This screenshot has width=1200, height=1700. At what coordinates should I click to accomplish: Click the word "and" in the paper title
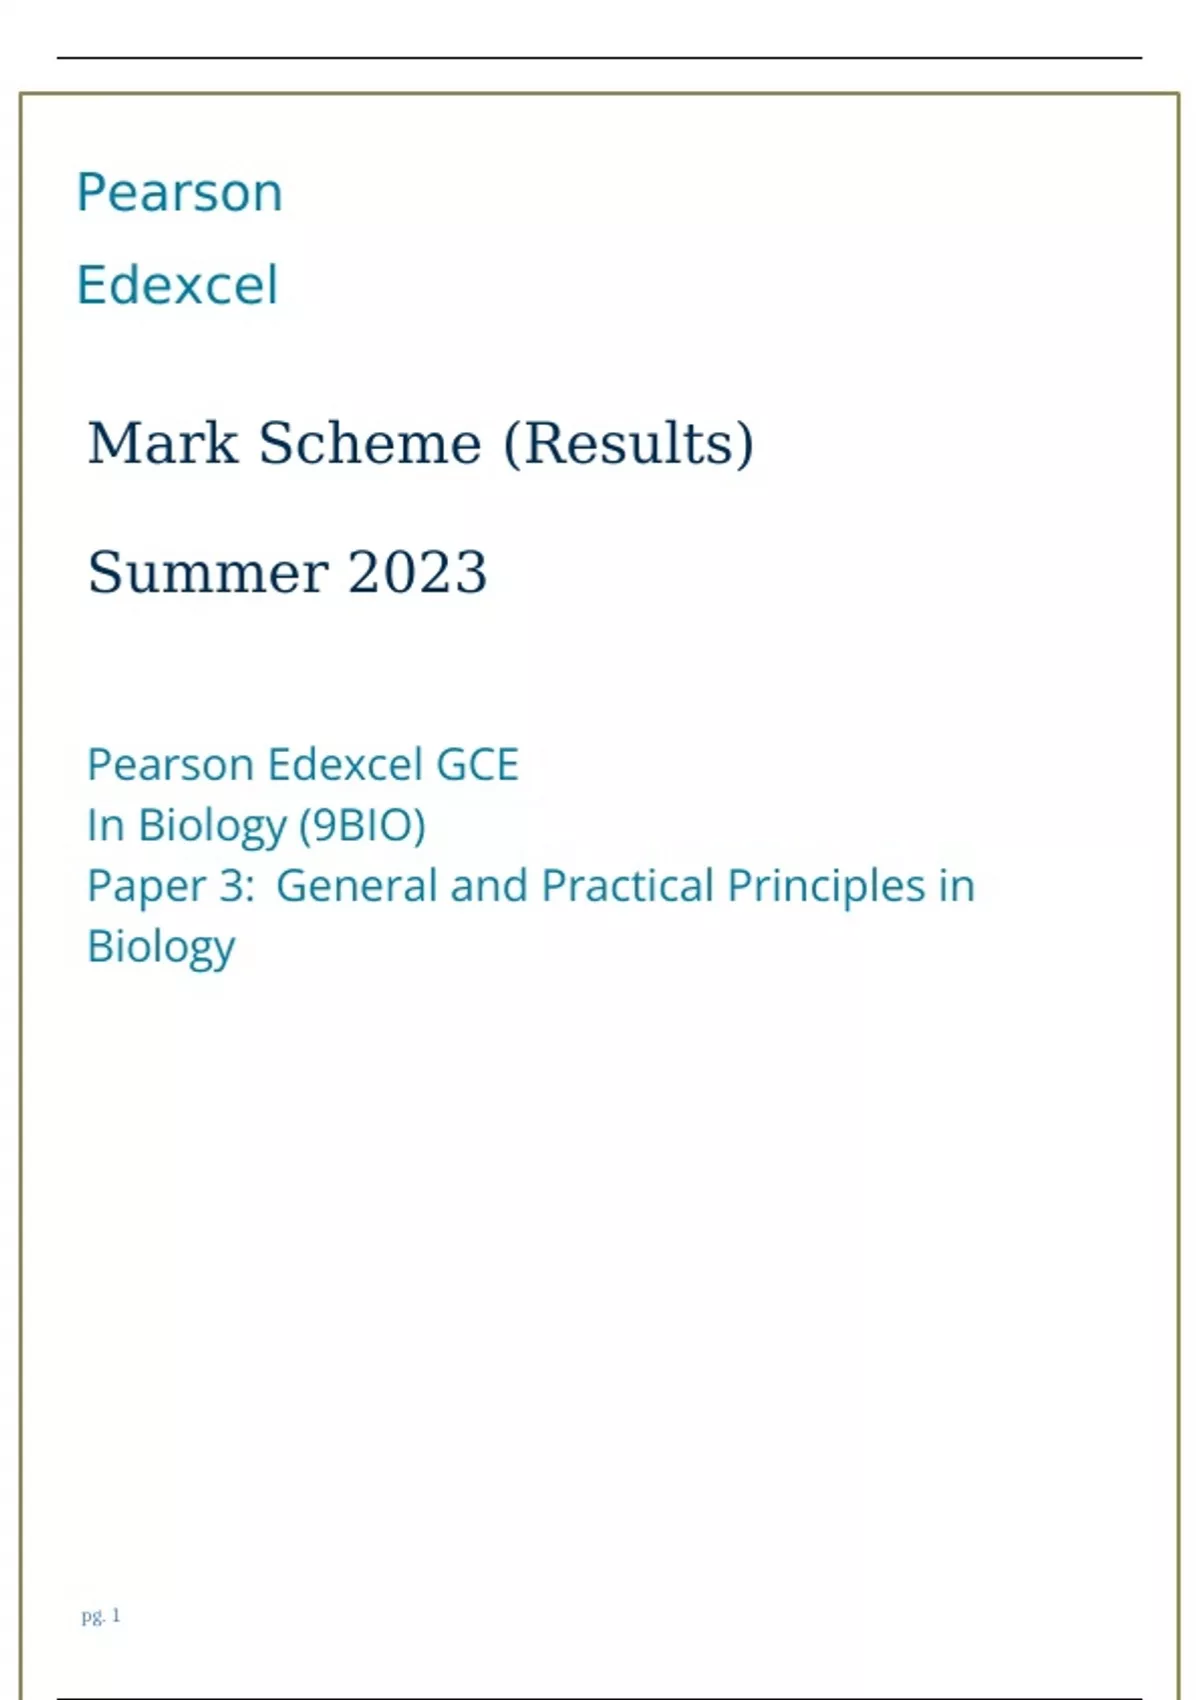[489, 886]
